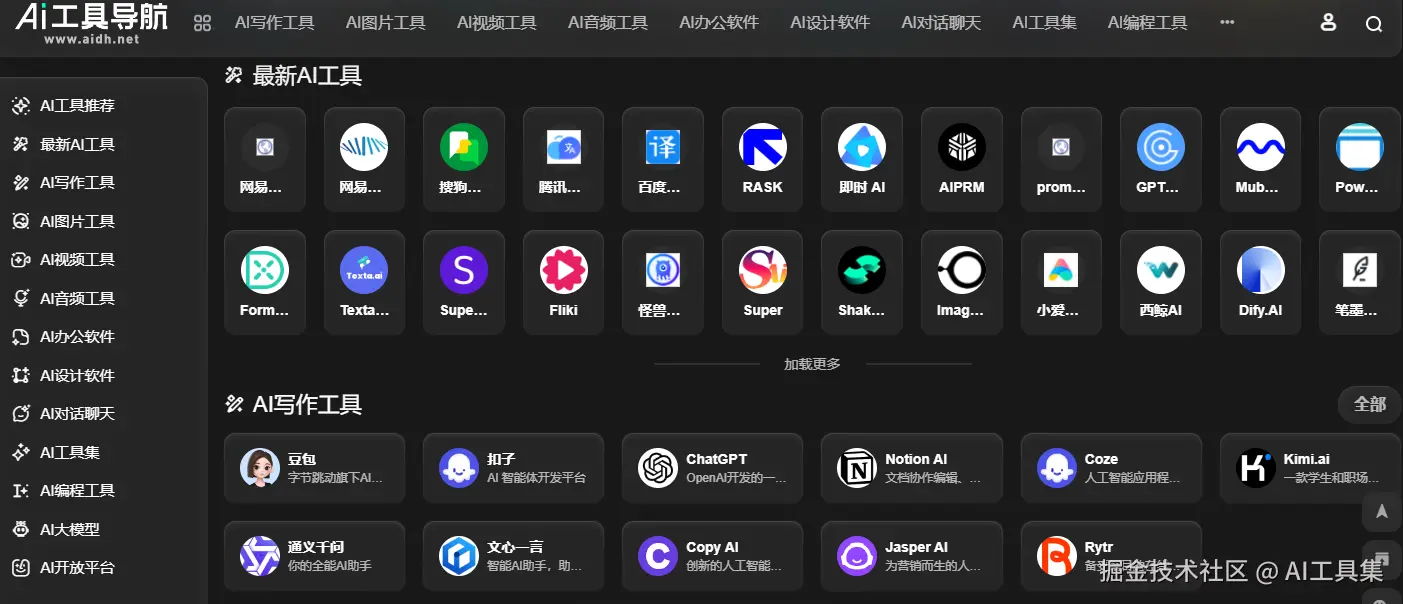This screenshot has width=1403, height=604.
Task: Open the Fliki tool card
Action: [564, 282]
